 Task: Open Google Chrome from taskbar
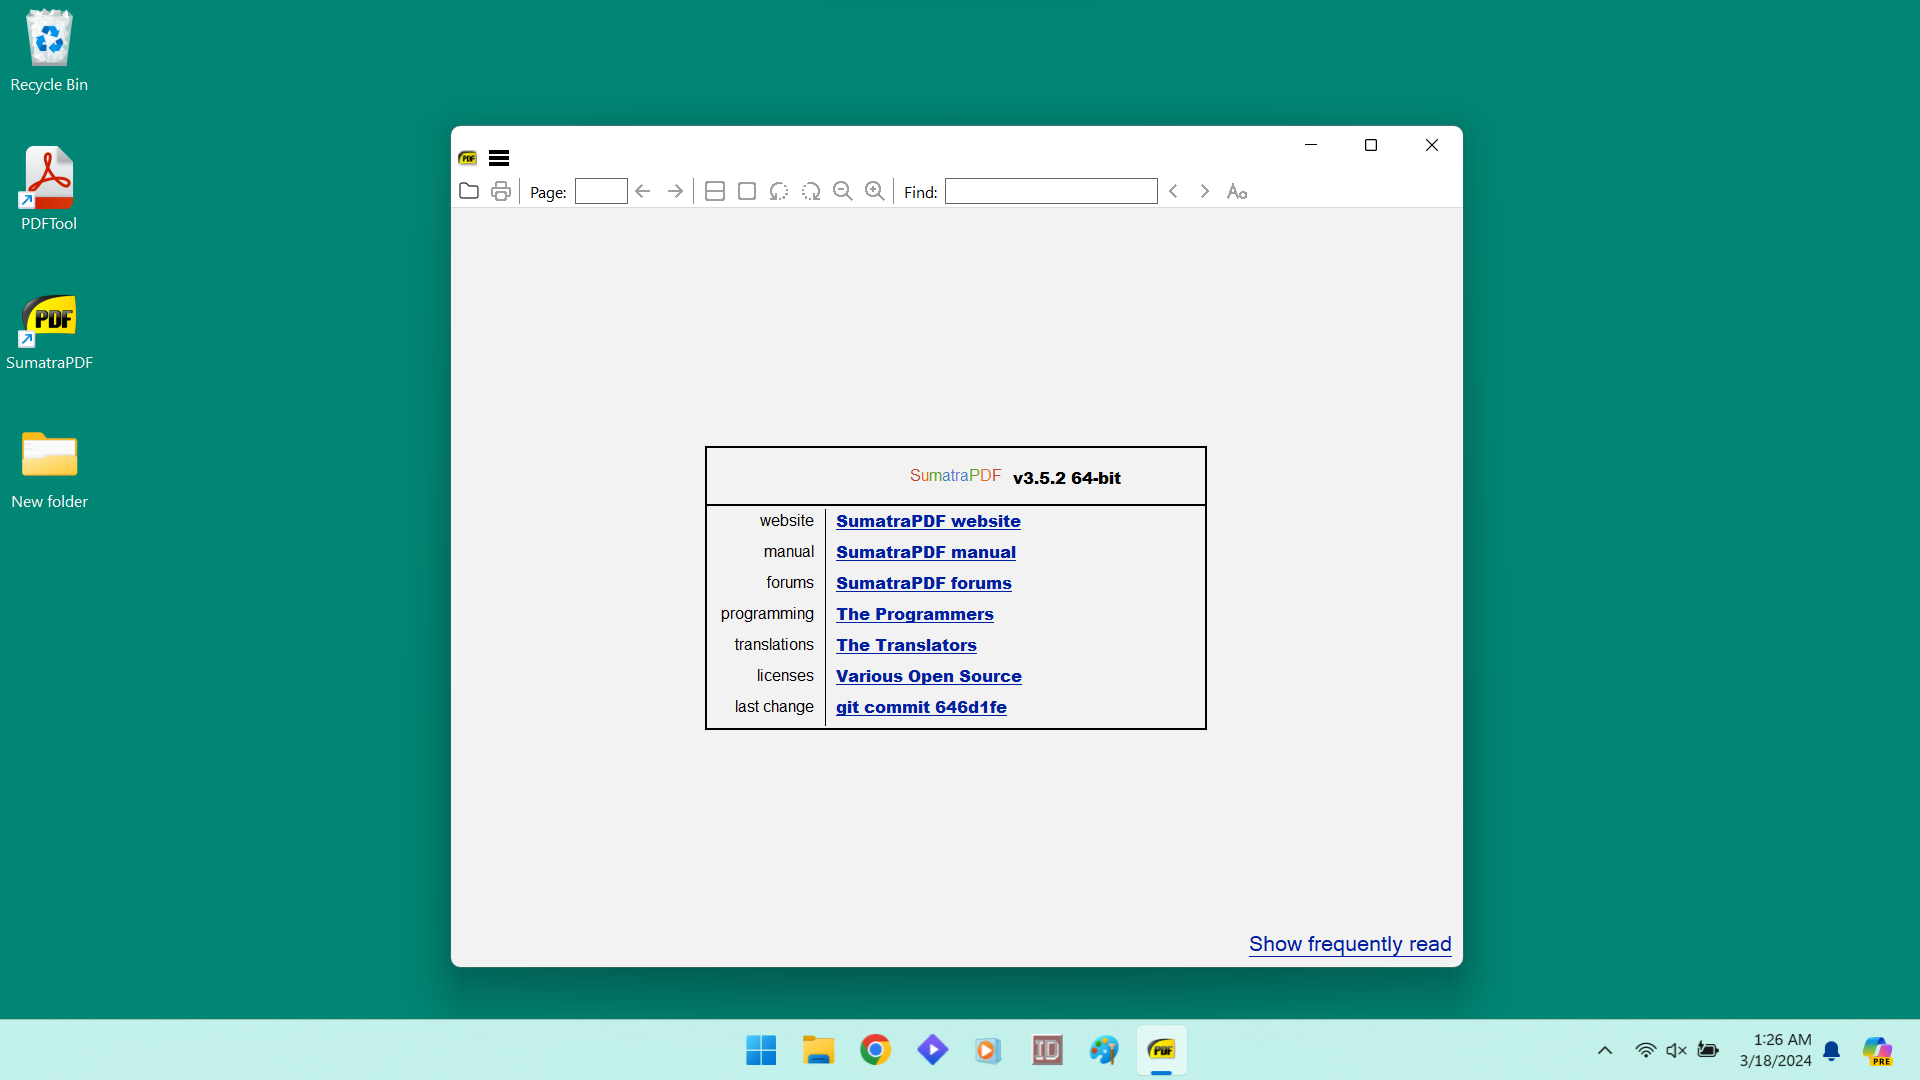click(875, 1050)
